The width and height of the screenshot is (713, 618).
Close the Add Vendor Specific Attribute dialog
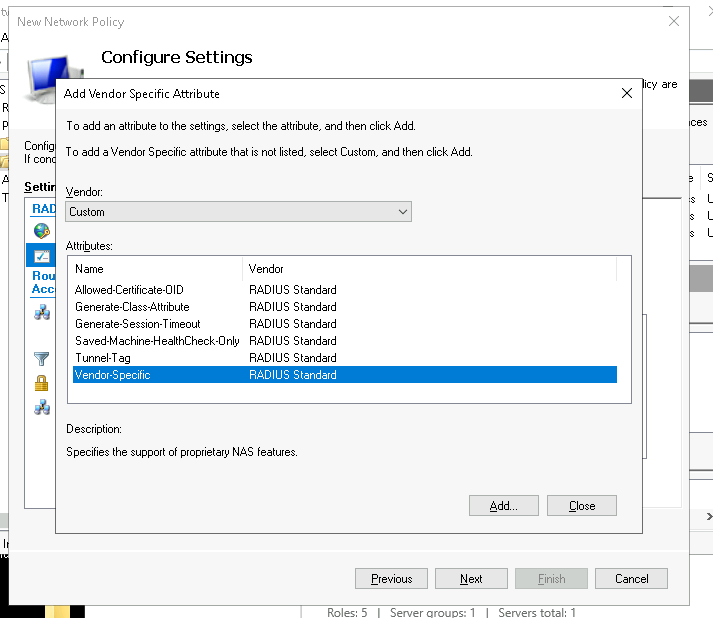coord(627,93)
